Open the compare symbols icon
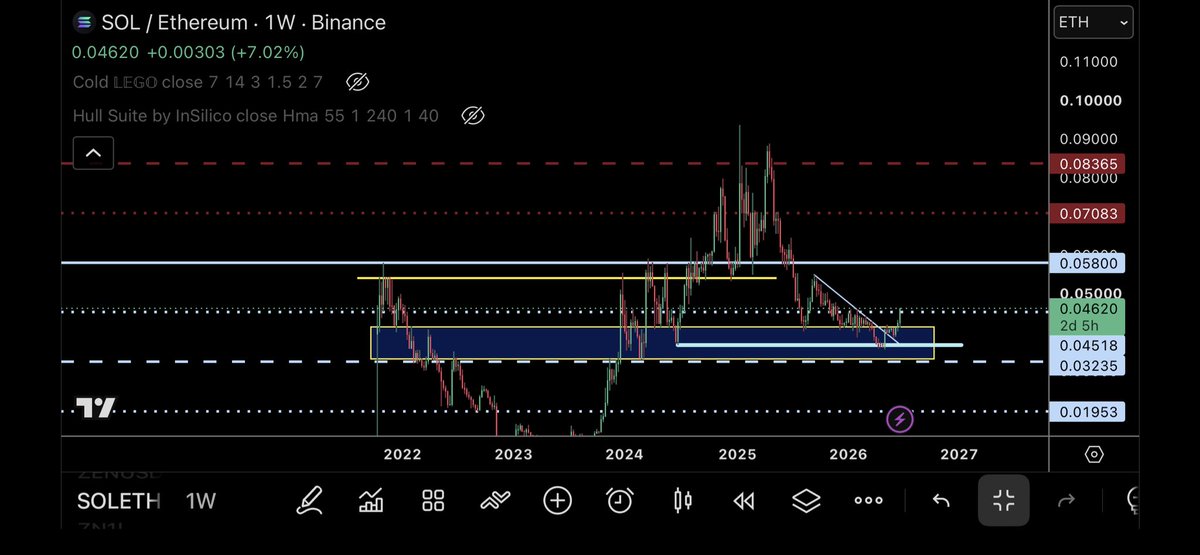 tap(496, 500)
